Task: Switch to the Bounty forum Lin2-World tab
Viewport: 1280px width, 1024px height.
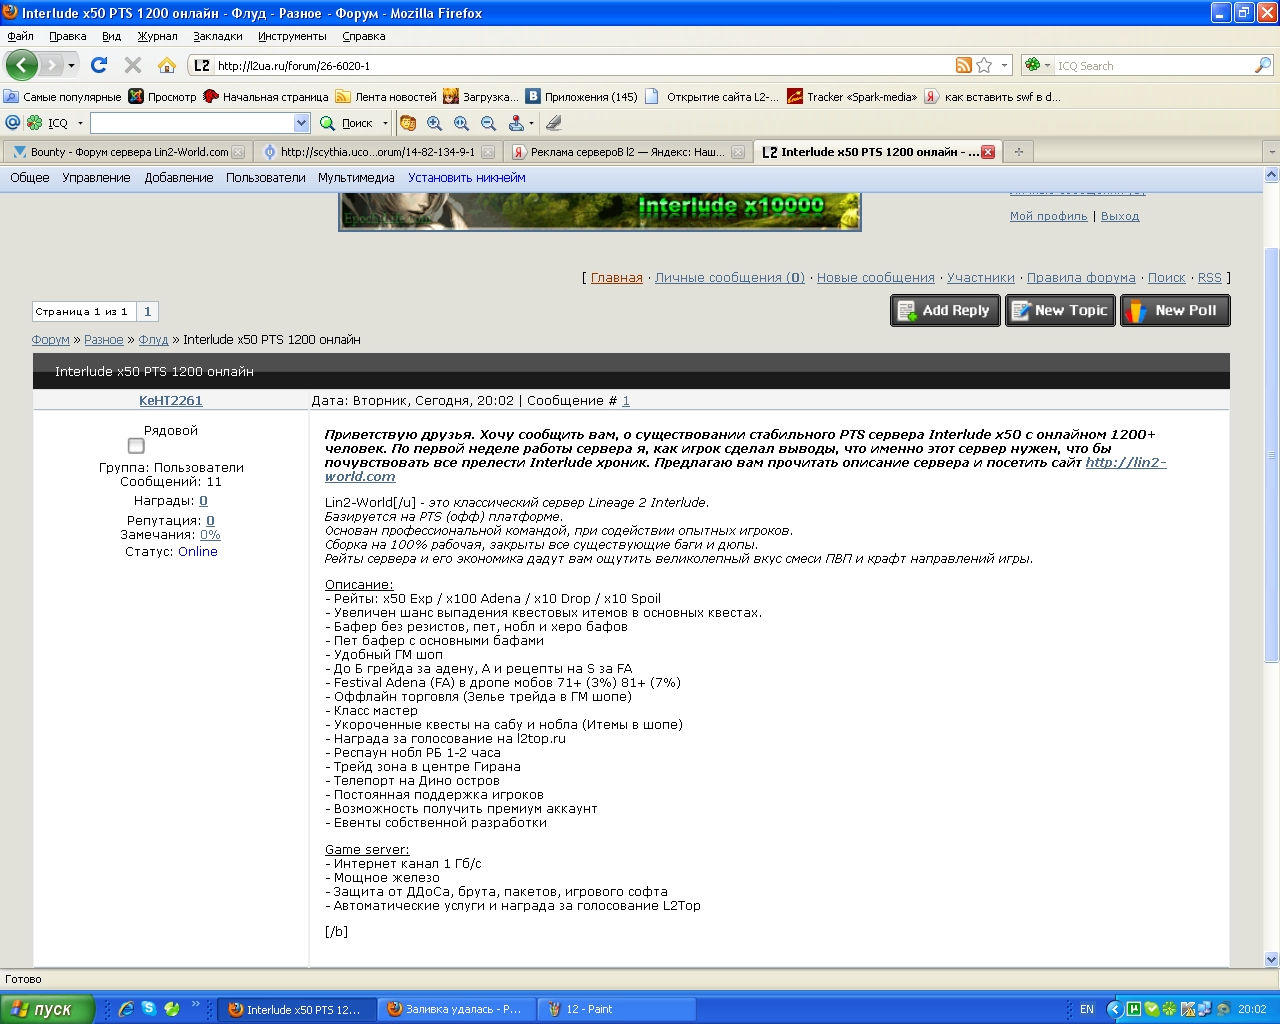Action: [127, 152]
